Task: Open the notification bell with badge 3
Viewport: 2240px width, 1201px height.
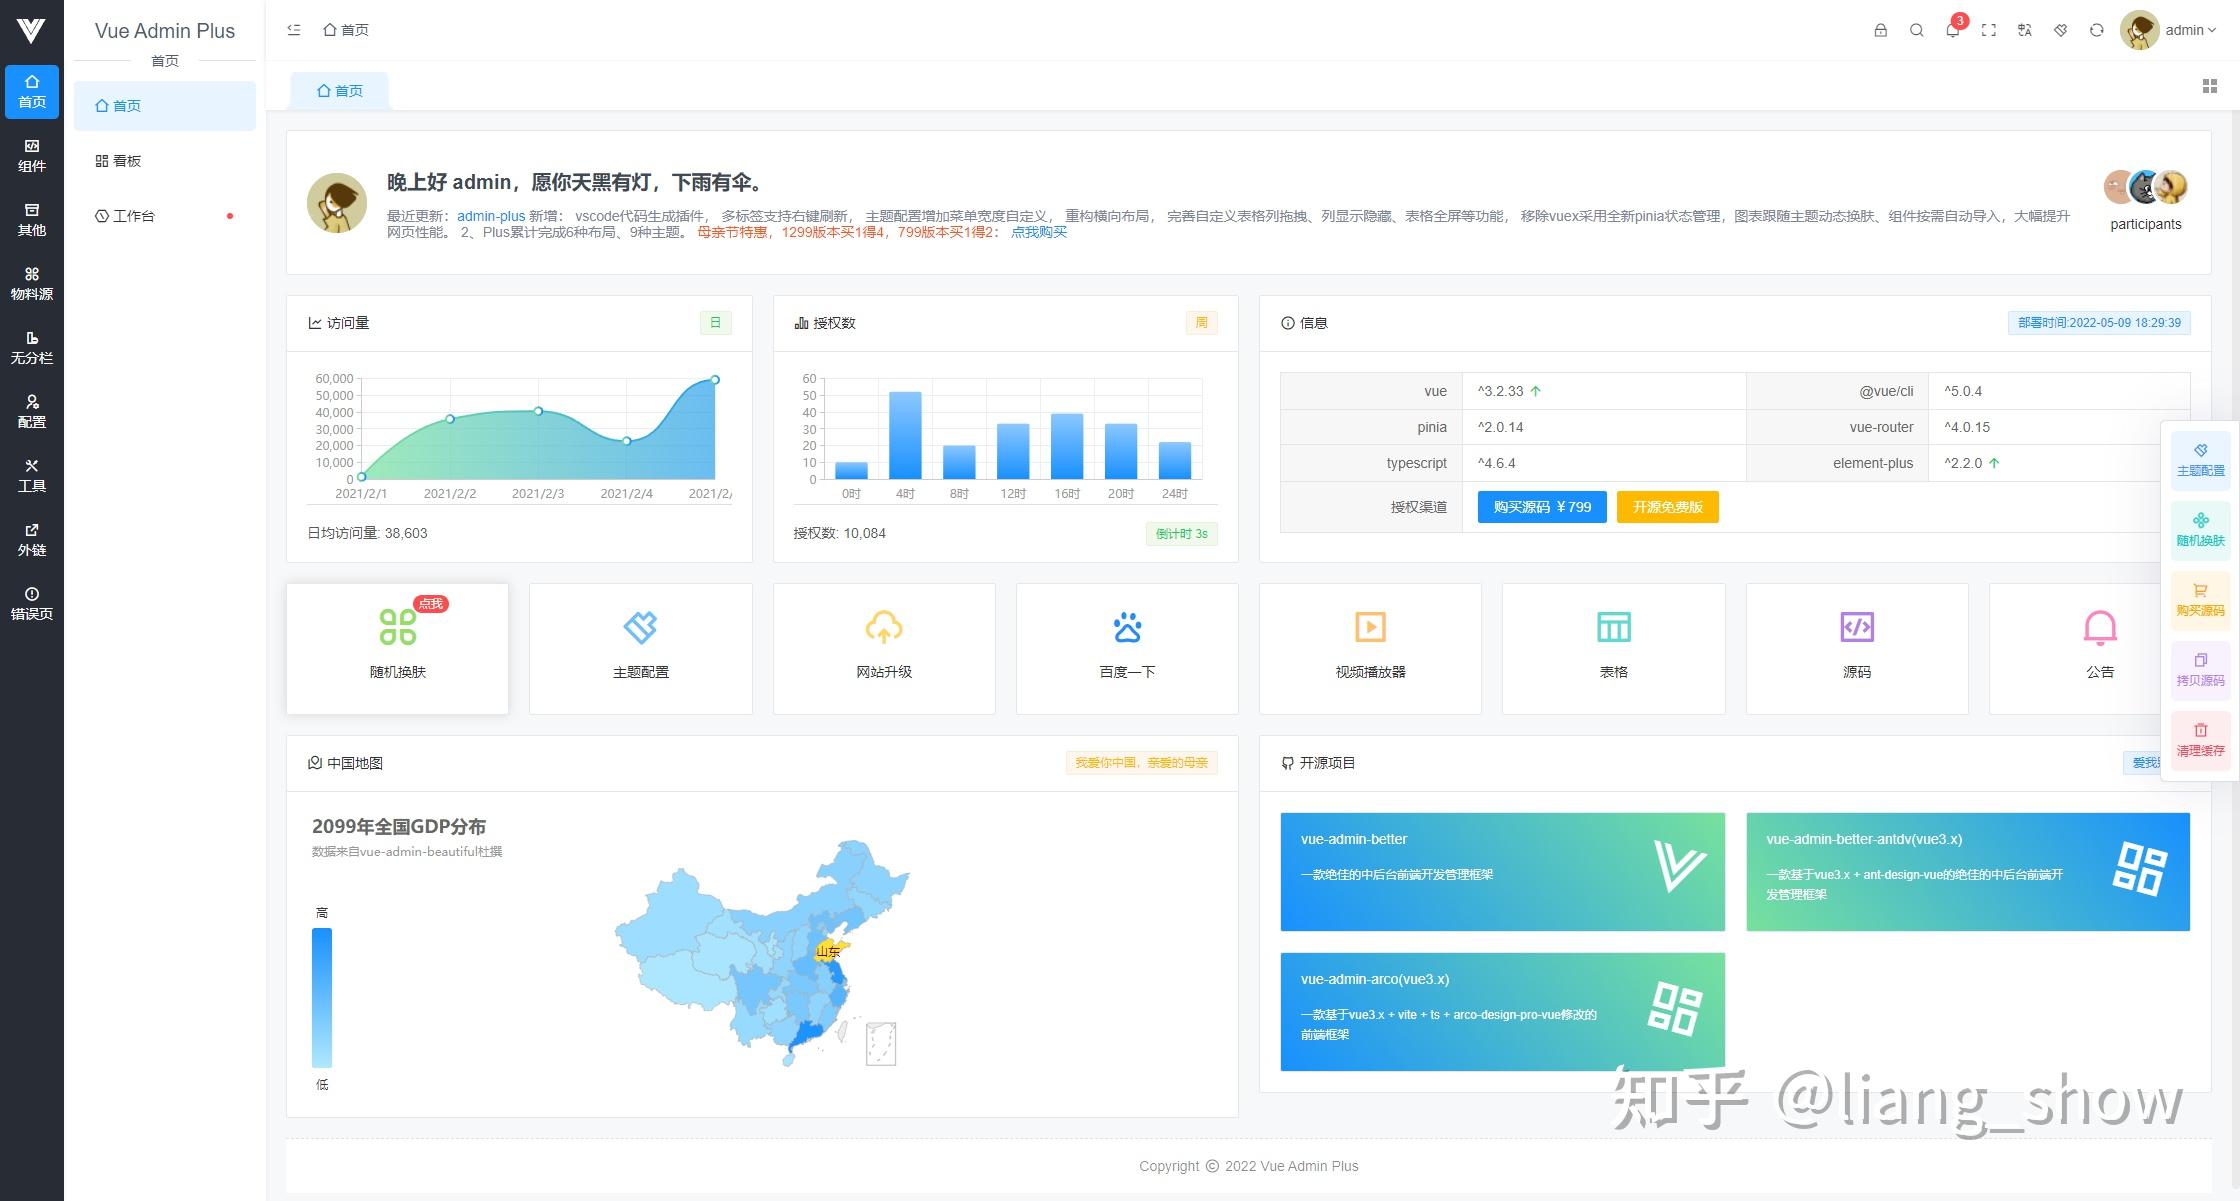Action: click(x=1952, y=30)
